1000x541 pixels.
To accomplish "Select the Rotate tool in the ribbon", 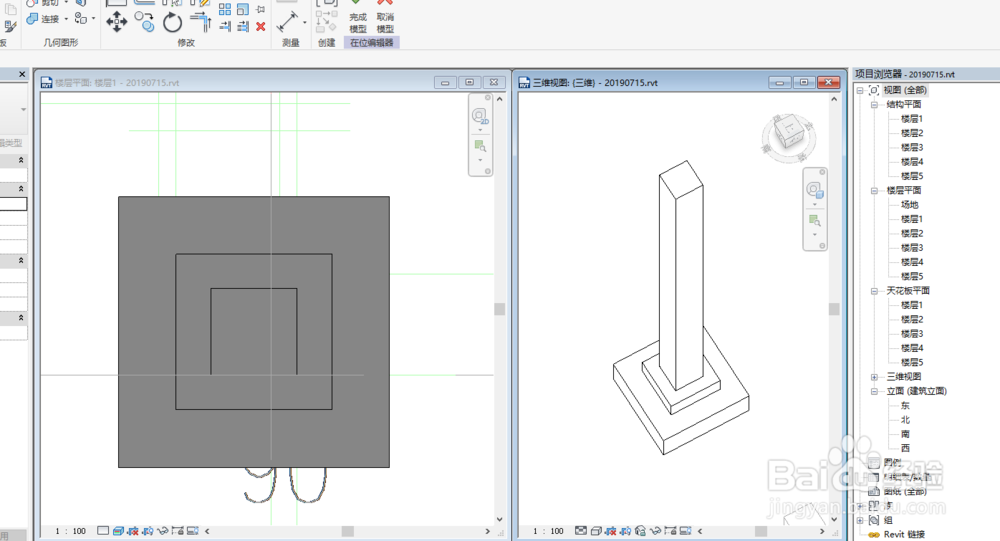I will (x=172, y=22).
